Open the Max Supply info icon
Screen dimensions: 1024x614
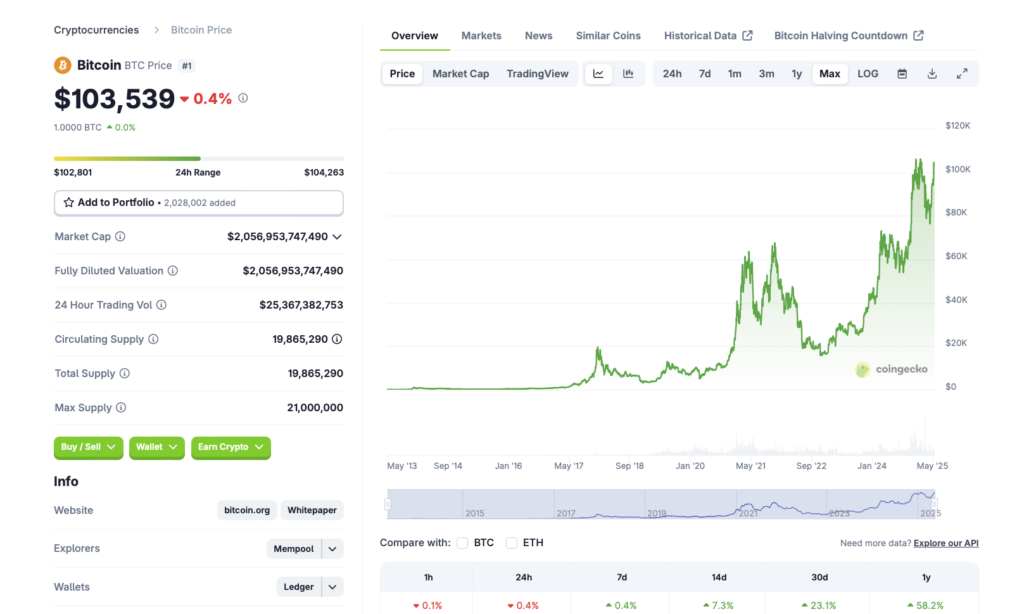pyautogui.click(x=121, y=408)
